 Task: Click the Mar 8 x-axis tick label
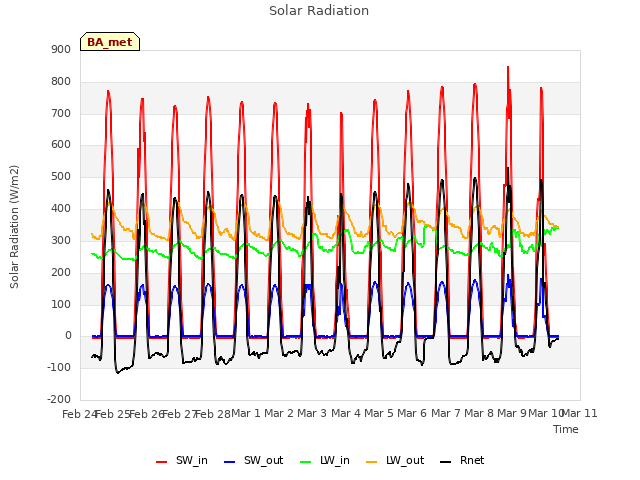tap(479, 414)
